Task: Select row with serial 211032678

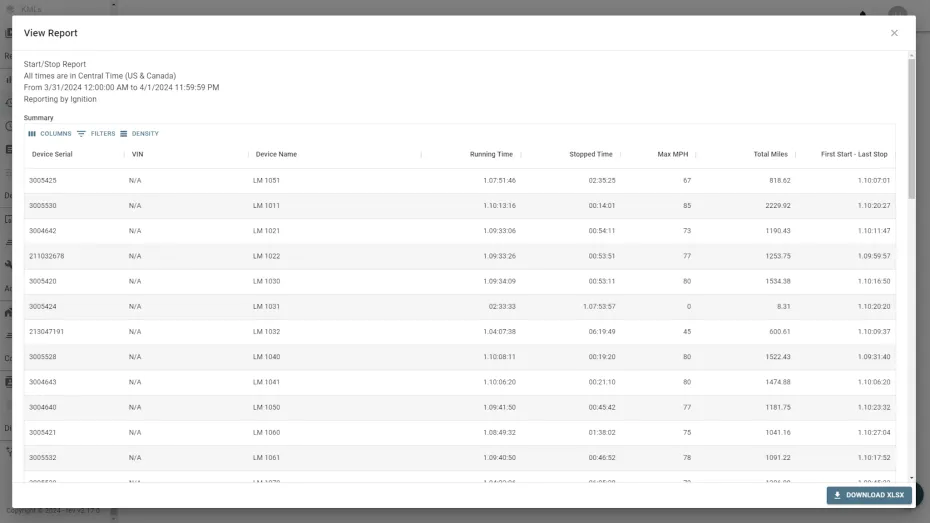Action: 460,256
